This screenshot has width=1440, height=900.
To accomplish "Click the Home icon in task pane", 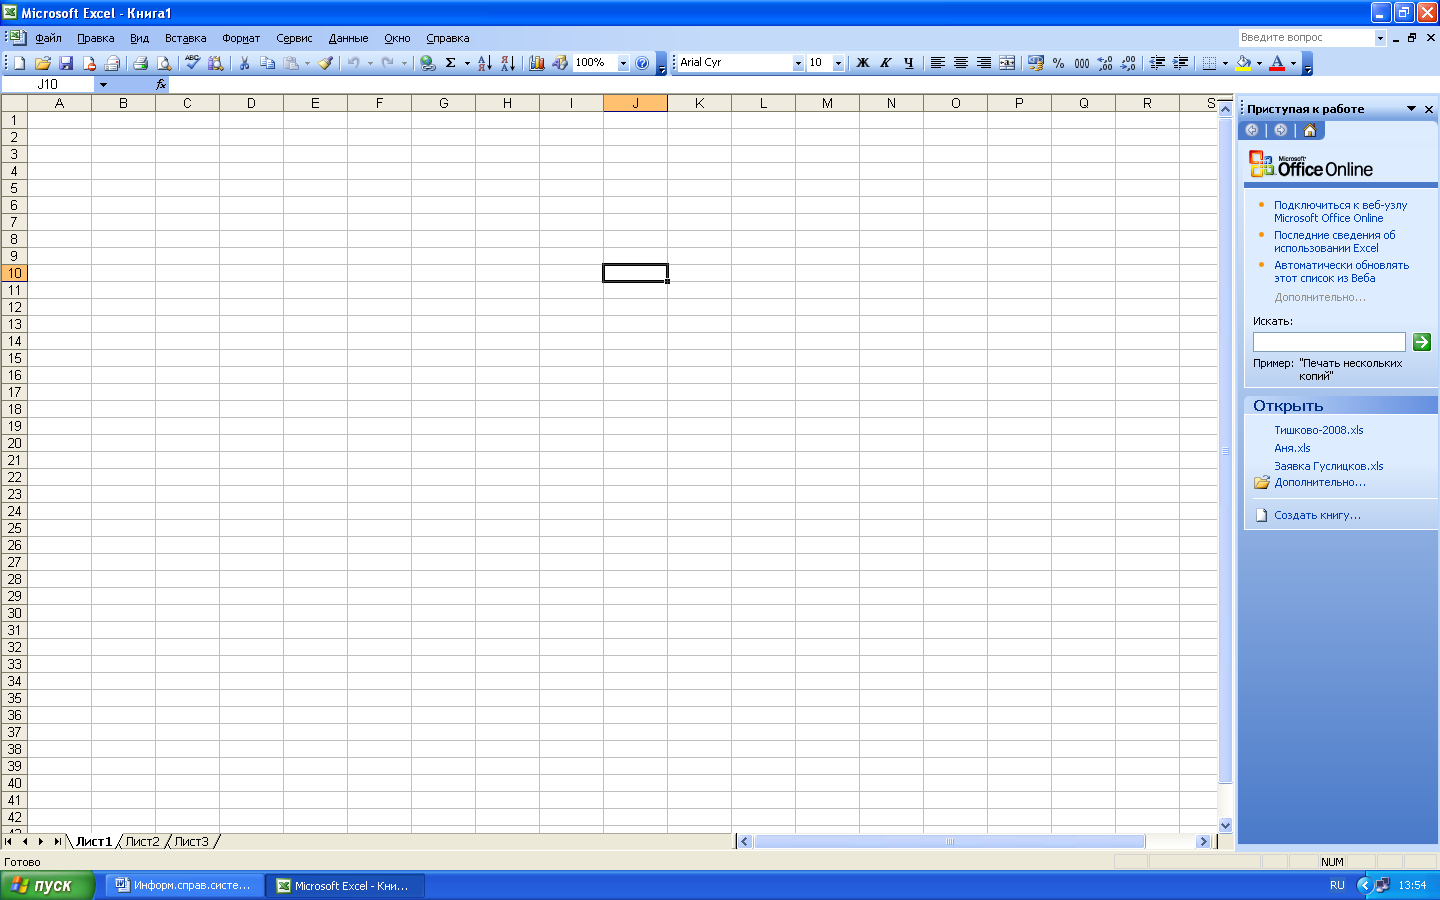I will point(1310,130).
